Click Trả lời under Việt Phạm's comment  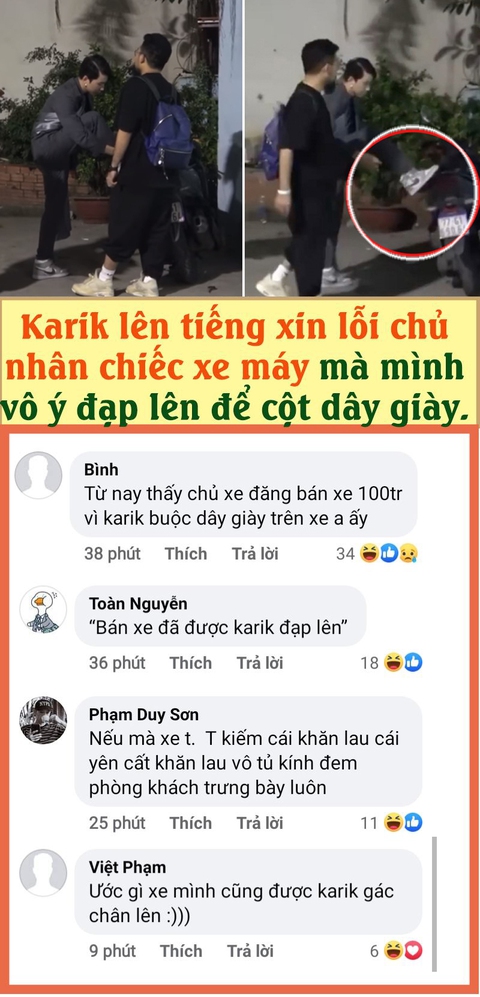(x=250, y=951)
